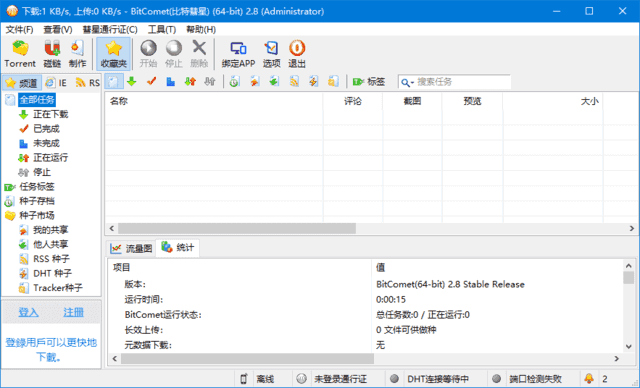Open the 帮助(H) menu
Image resolution: width=640 pixels, height=388 pixels.
(x=201, y=29)
